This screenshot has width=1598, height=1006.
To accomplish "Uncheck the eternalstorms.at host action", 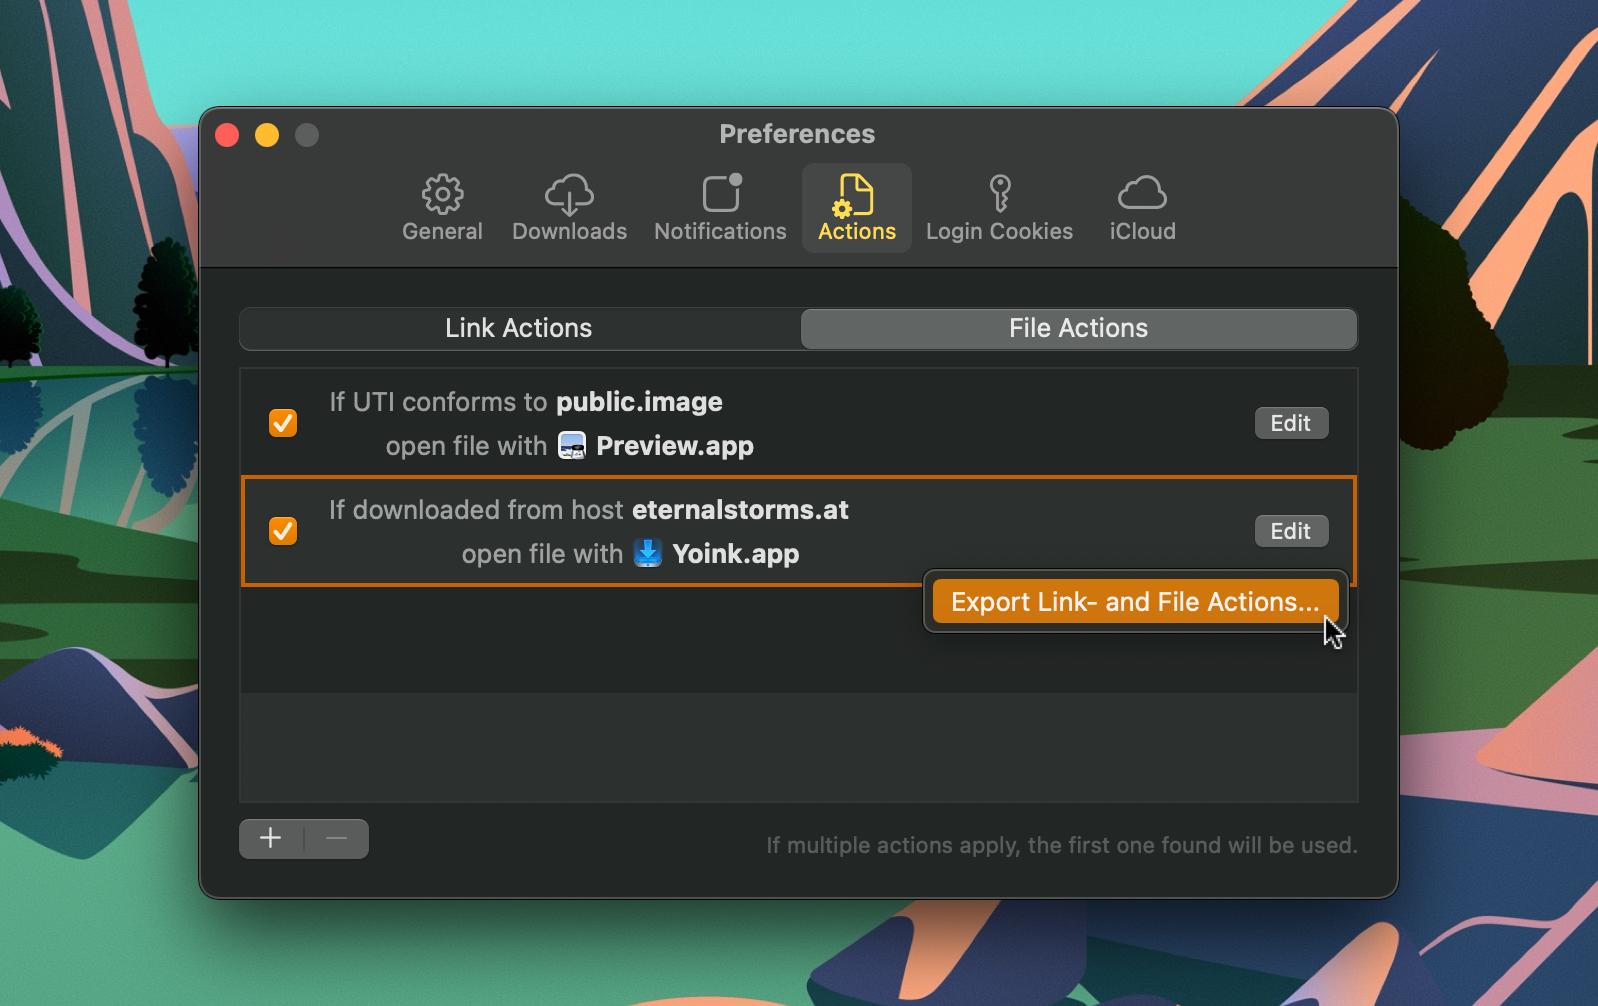I will (x=283, y=531).
